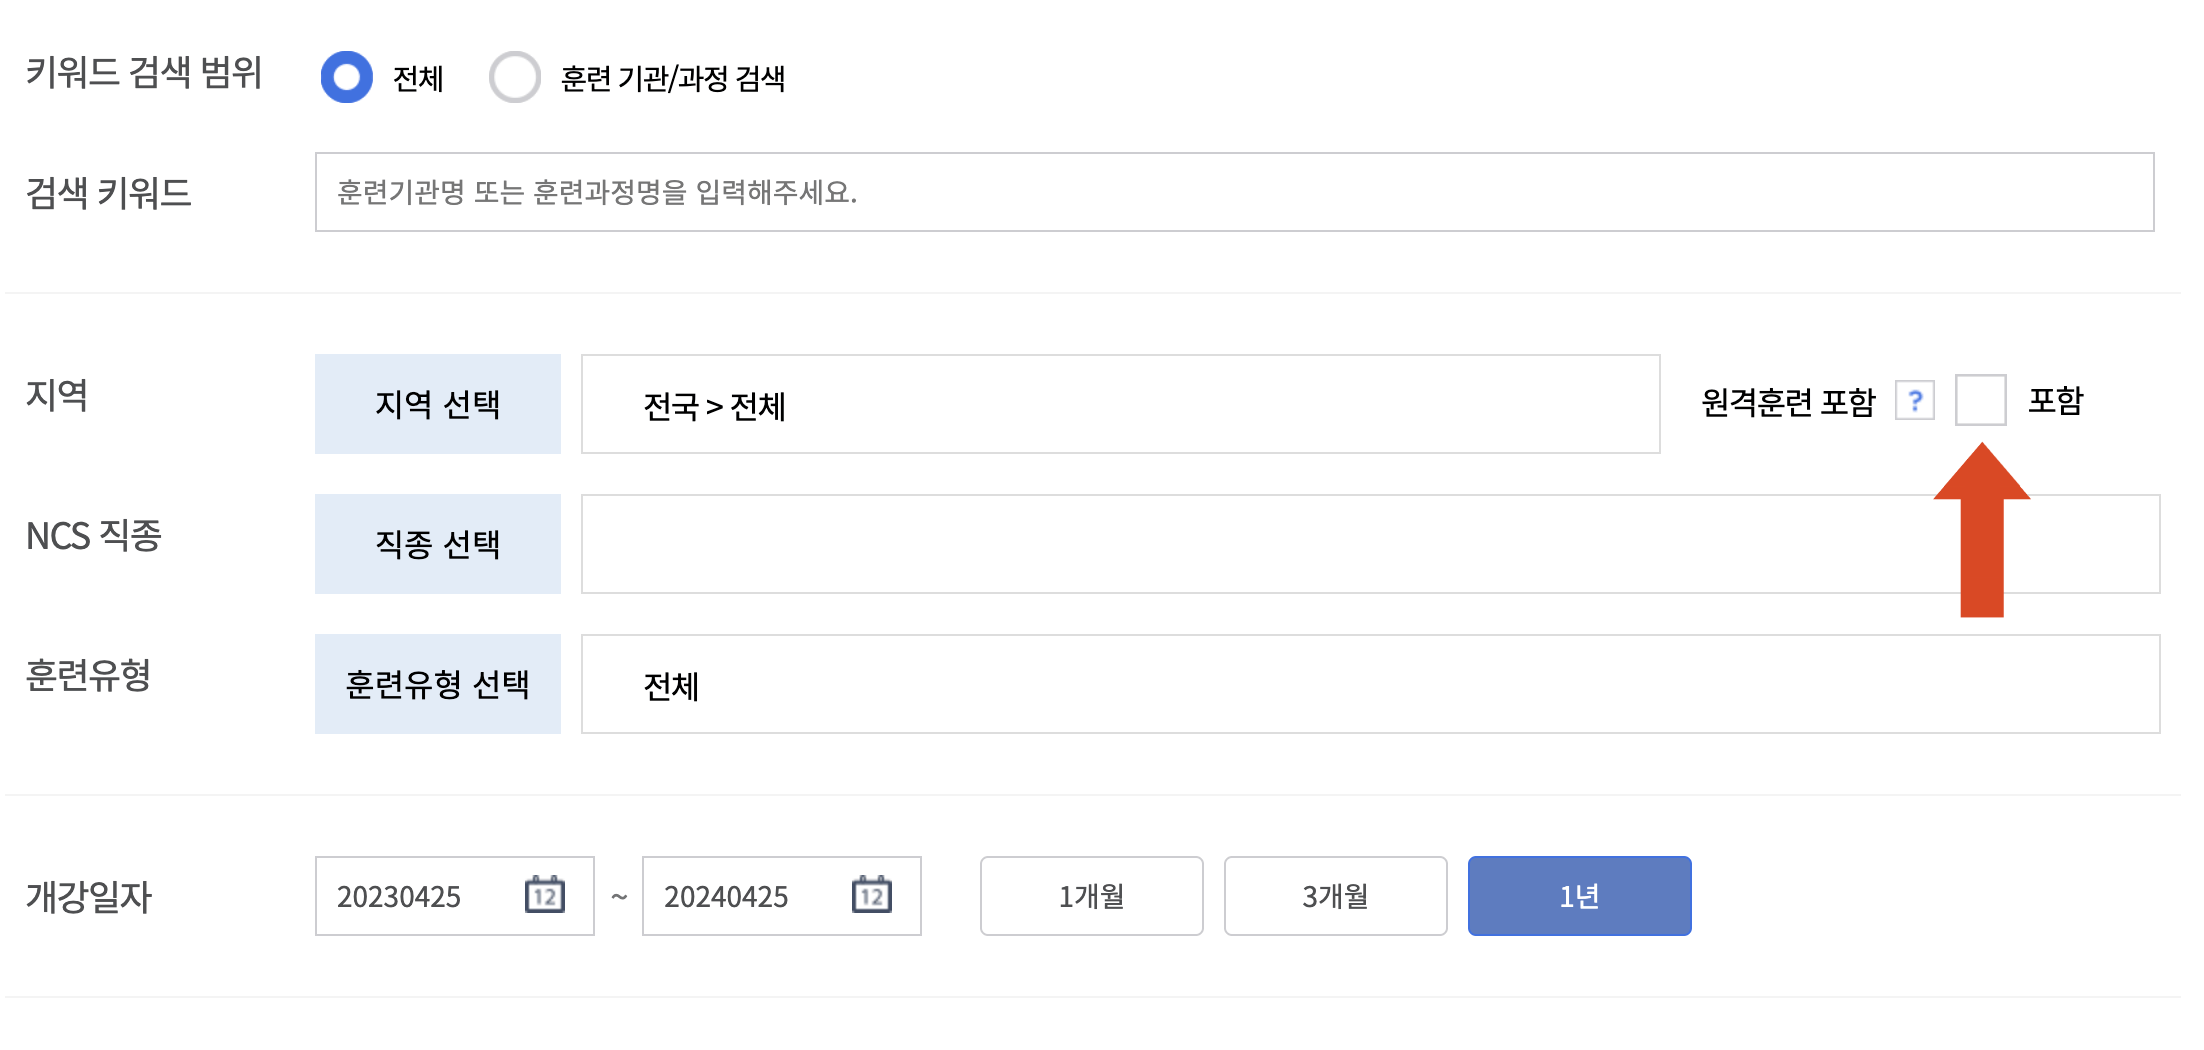This screenshot has width=2204, height=1050.
Task: Click the 3개월 period button
Action: pos(1334,896)
